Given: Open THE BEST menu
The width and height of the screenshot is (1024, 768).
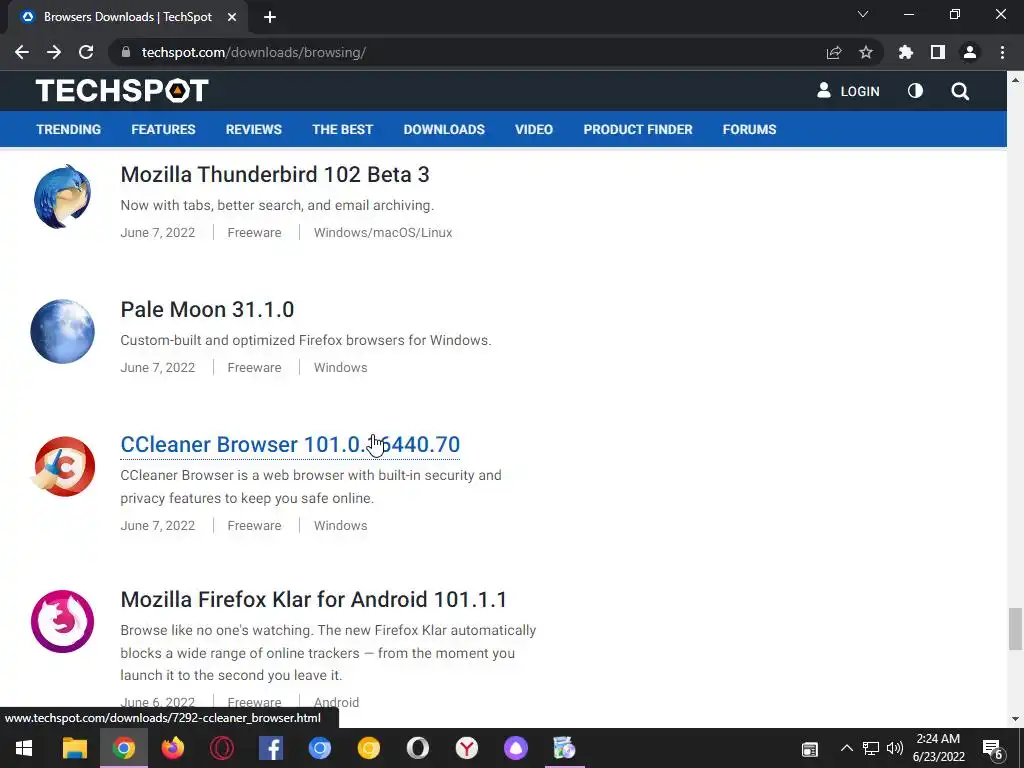Looking at the screenshot, I should [342, 129].
